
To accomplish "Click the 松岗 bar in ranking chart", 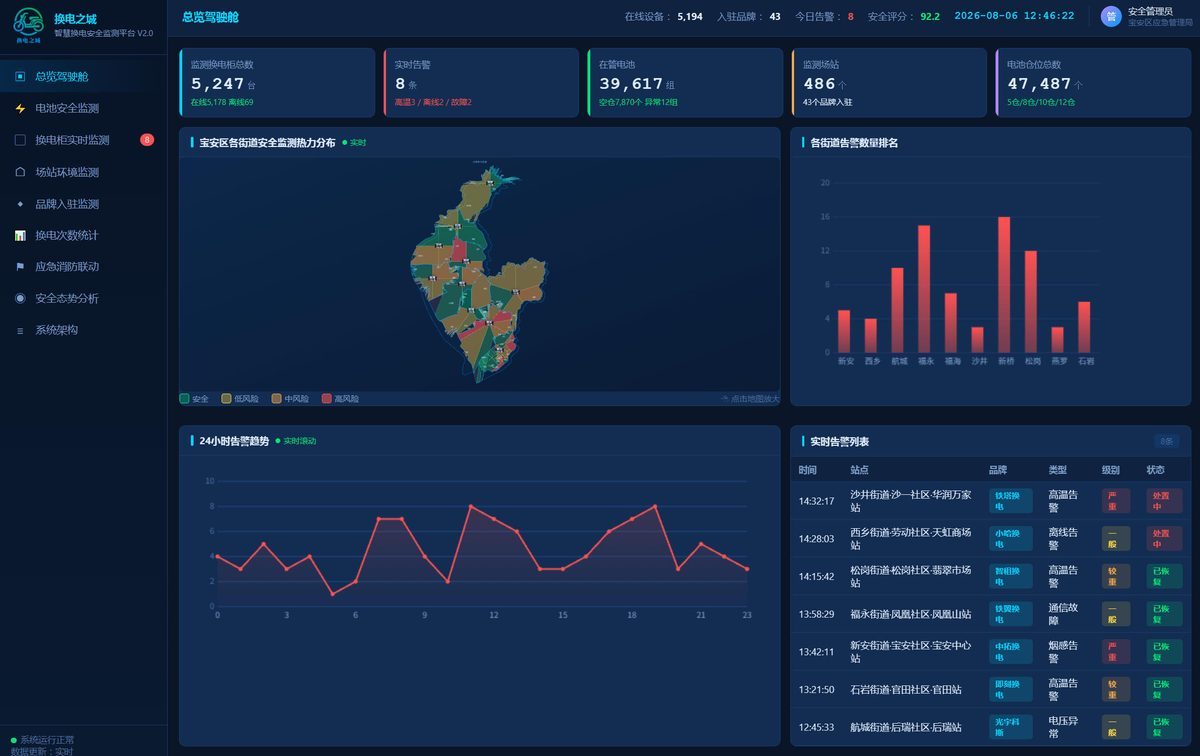I will 1031,301.
